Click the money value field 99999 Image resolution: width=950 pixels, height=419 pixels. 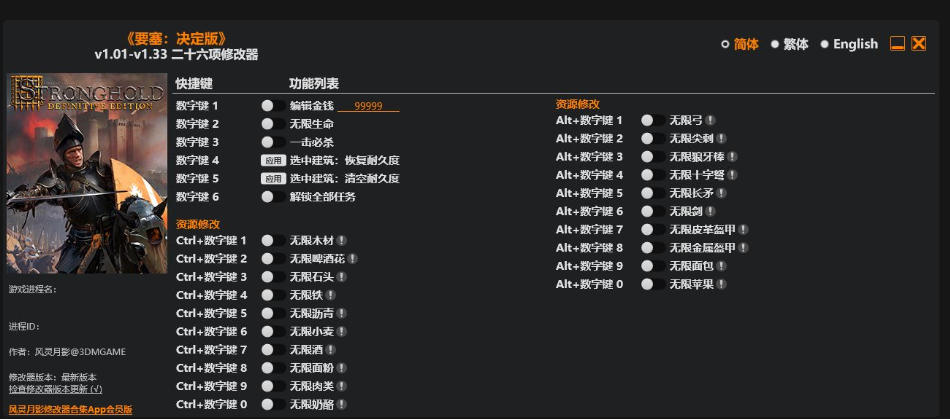(368, 106)
